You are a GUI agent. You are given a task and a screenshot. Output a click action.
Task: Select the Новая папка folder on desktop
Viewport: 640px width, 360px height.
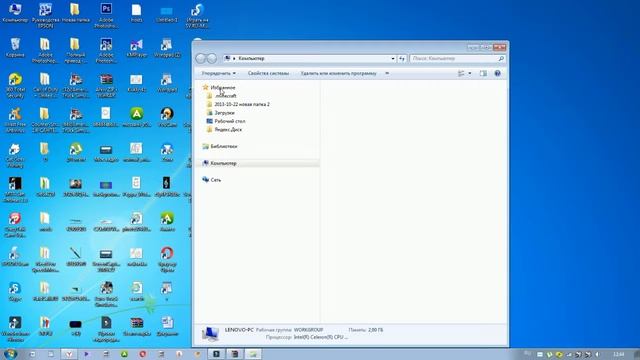tap(75, 13)
